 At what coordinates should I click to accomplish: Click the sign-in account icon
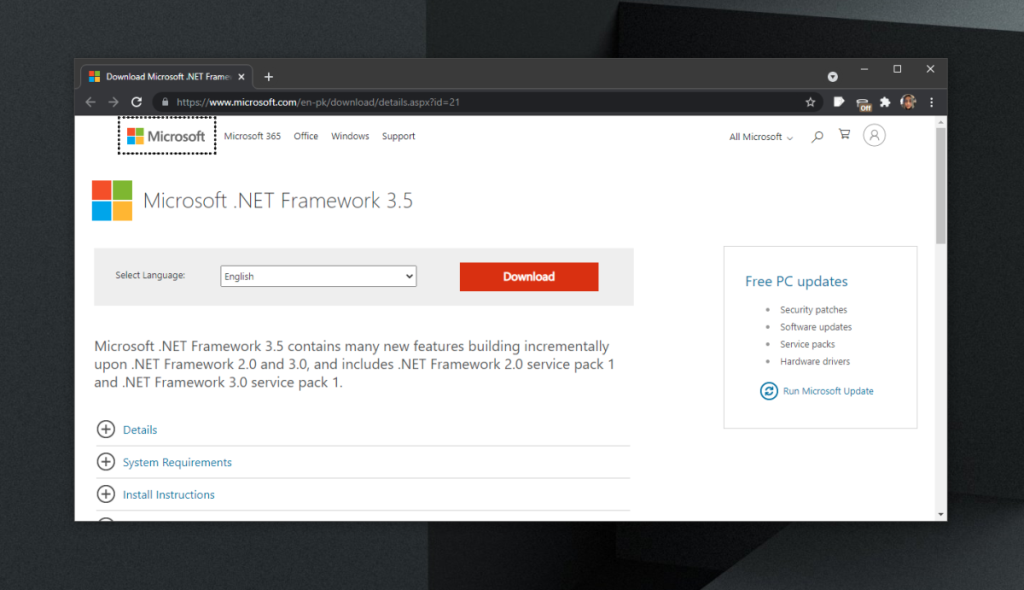coord(874,135)
